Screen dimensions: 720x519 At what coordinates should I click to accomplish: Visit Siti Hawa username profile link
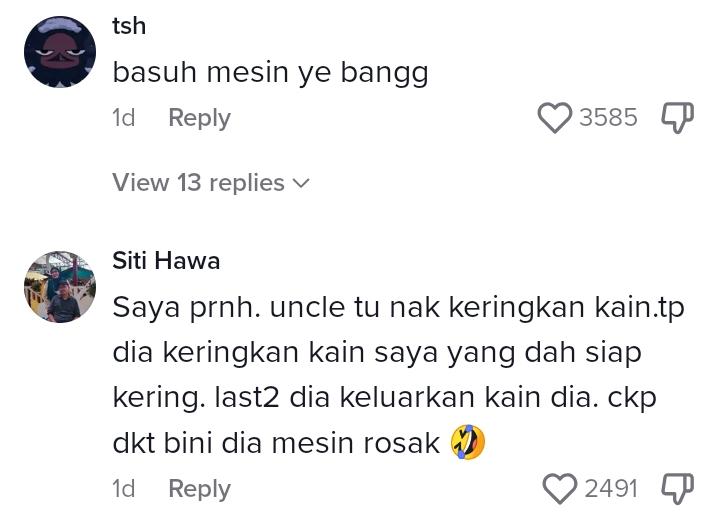tap(166, 261)
